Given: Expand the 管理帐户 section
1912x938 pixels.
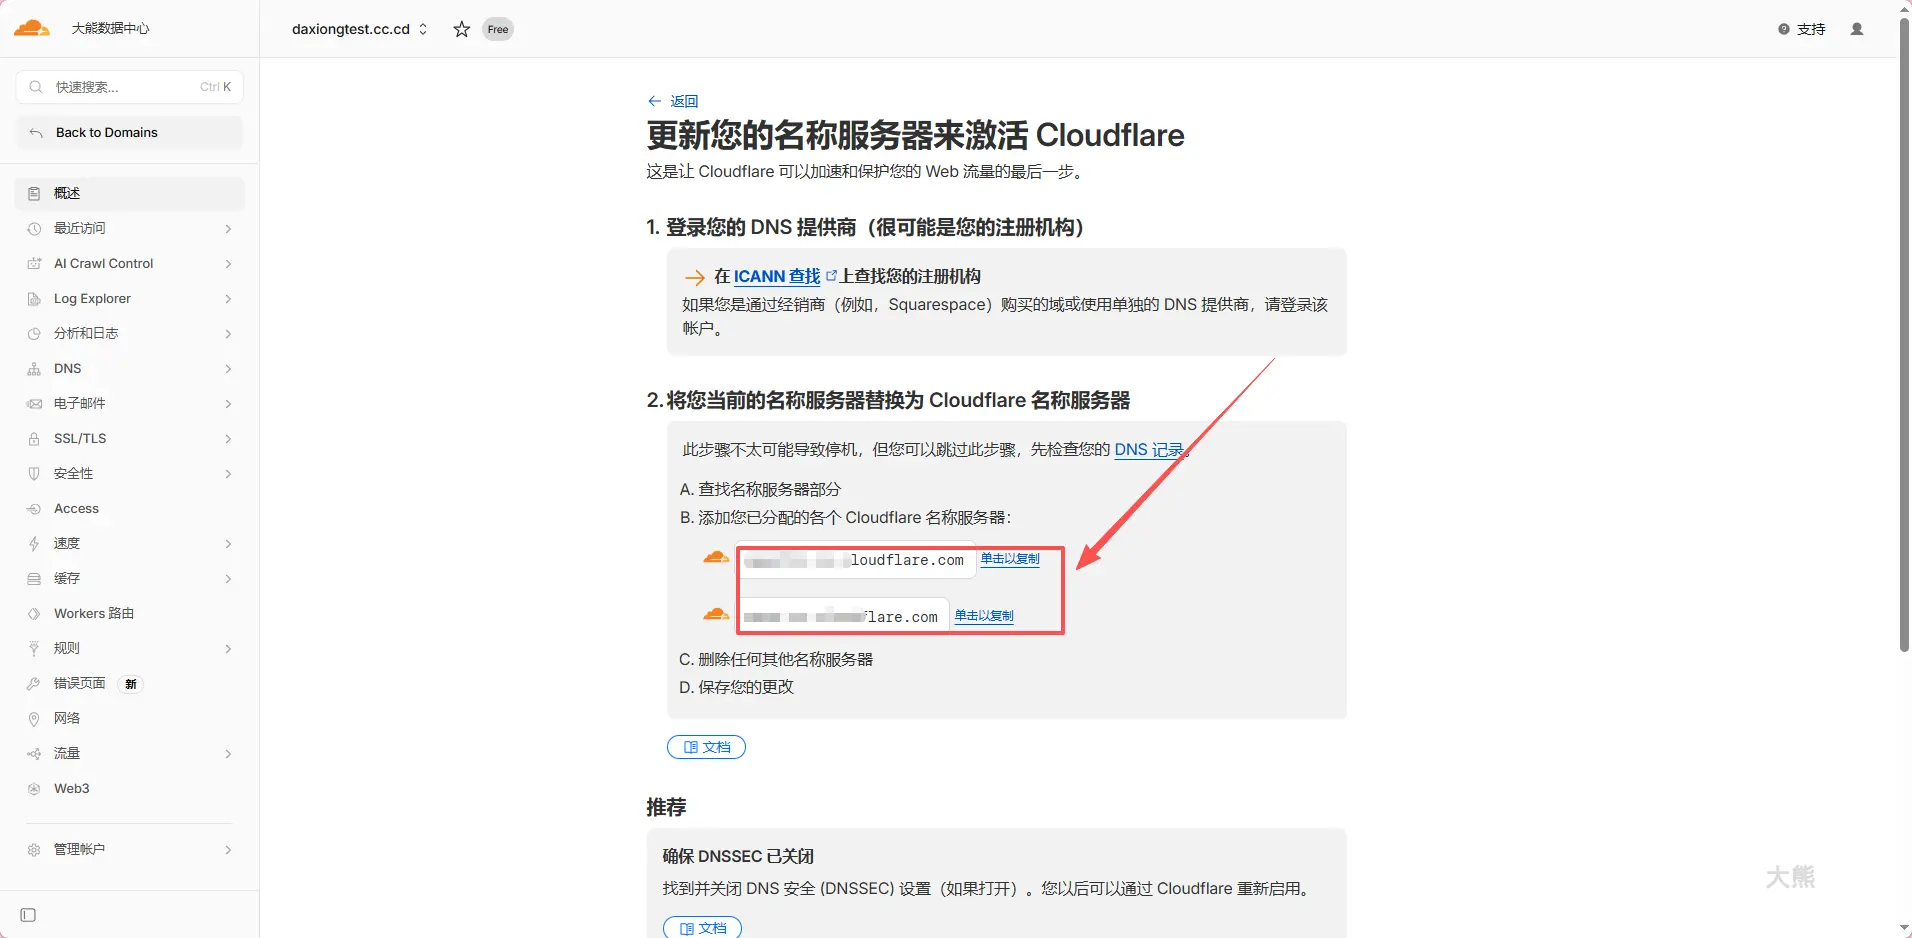Looking at the screenshot, I should tap(227, 849).
